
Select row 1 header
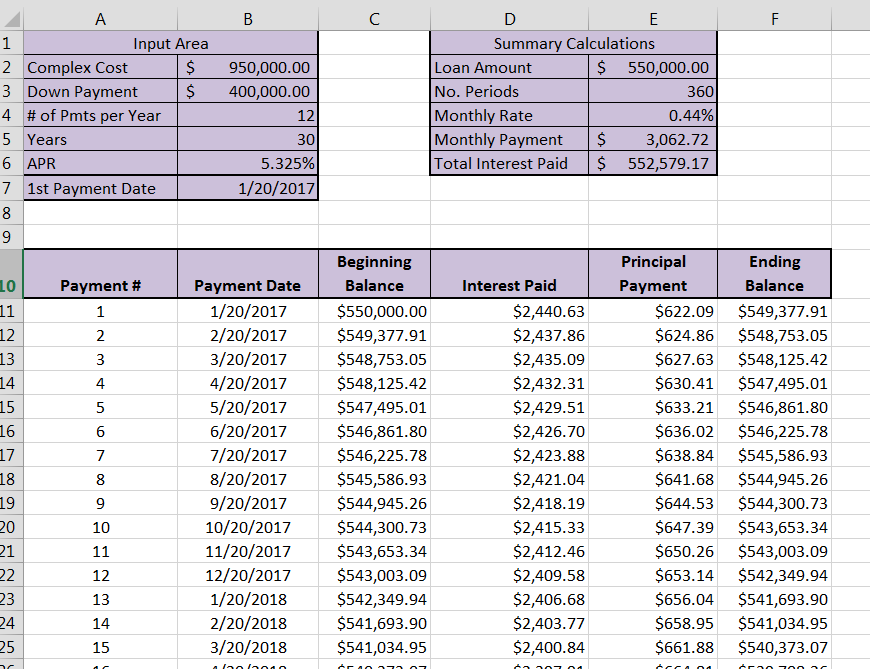[11, 43]
